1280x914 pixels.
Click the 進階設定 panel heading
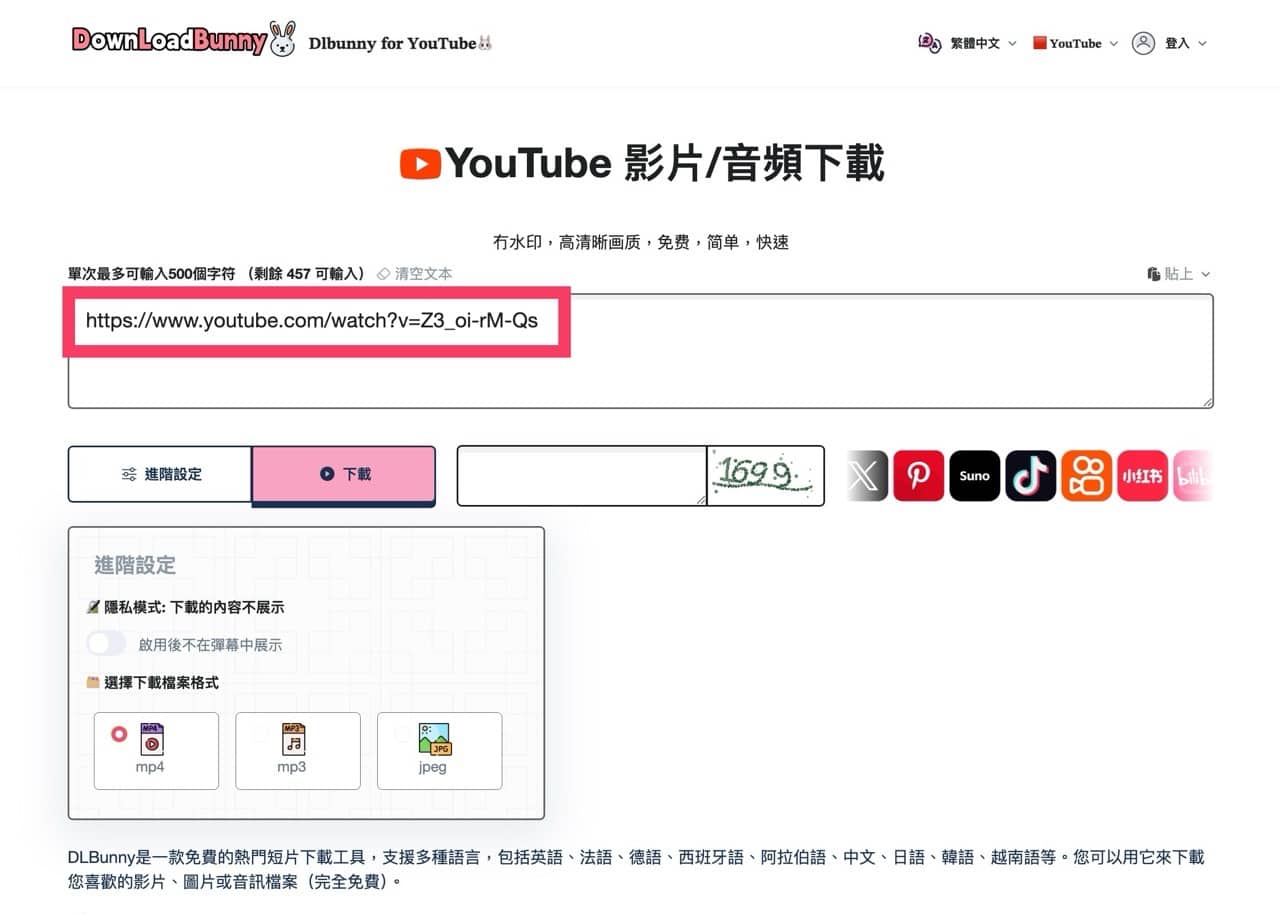pos(135,565)
